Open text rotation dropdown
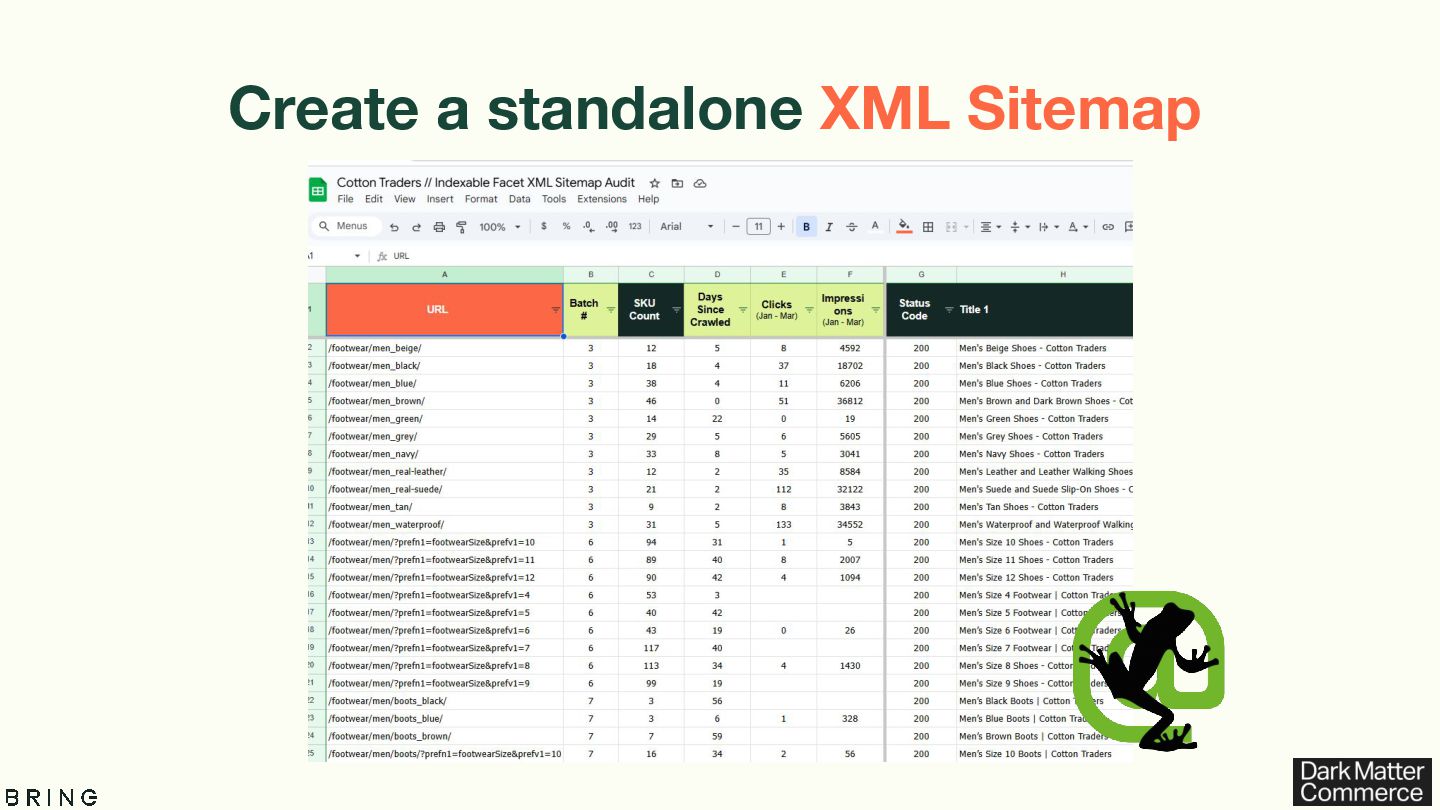This screenshot has width=1440, height=810. [x=1077, y=227]
